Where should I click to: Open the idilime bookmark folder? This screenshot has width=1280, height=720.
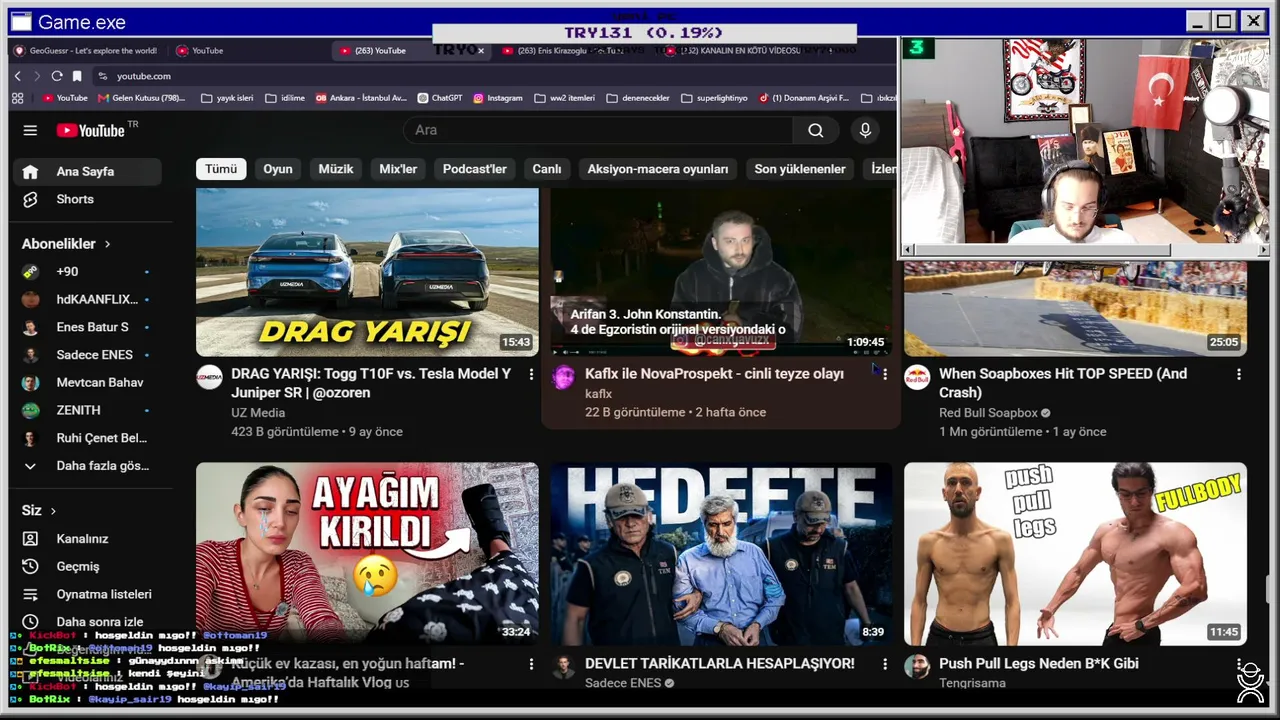[284, 98]
